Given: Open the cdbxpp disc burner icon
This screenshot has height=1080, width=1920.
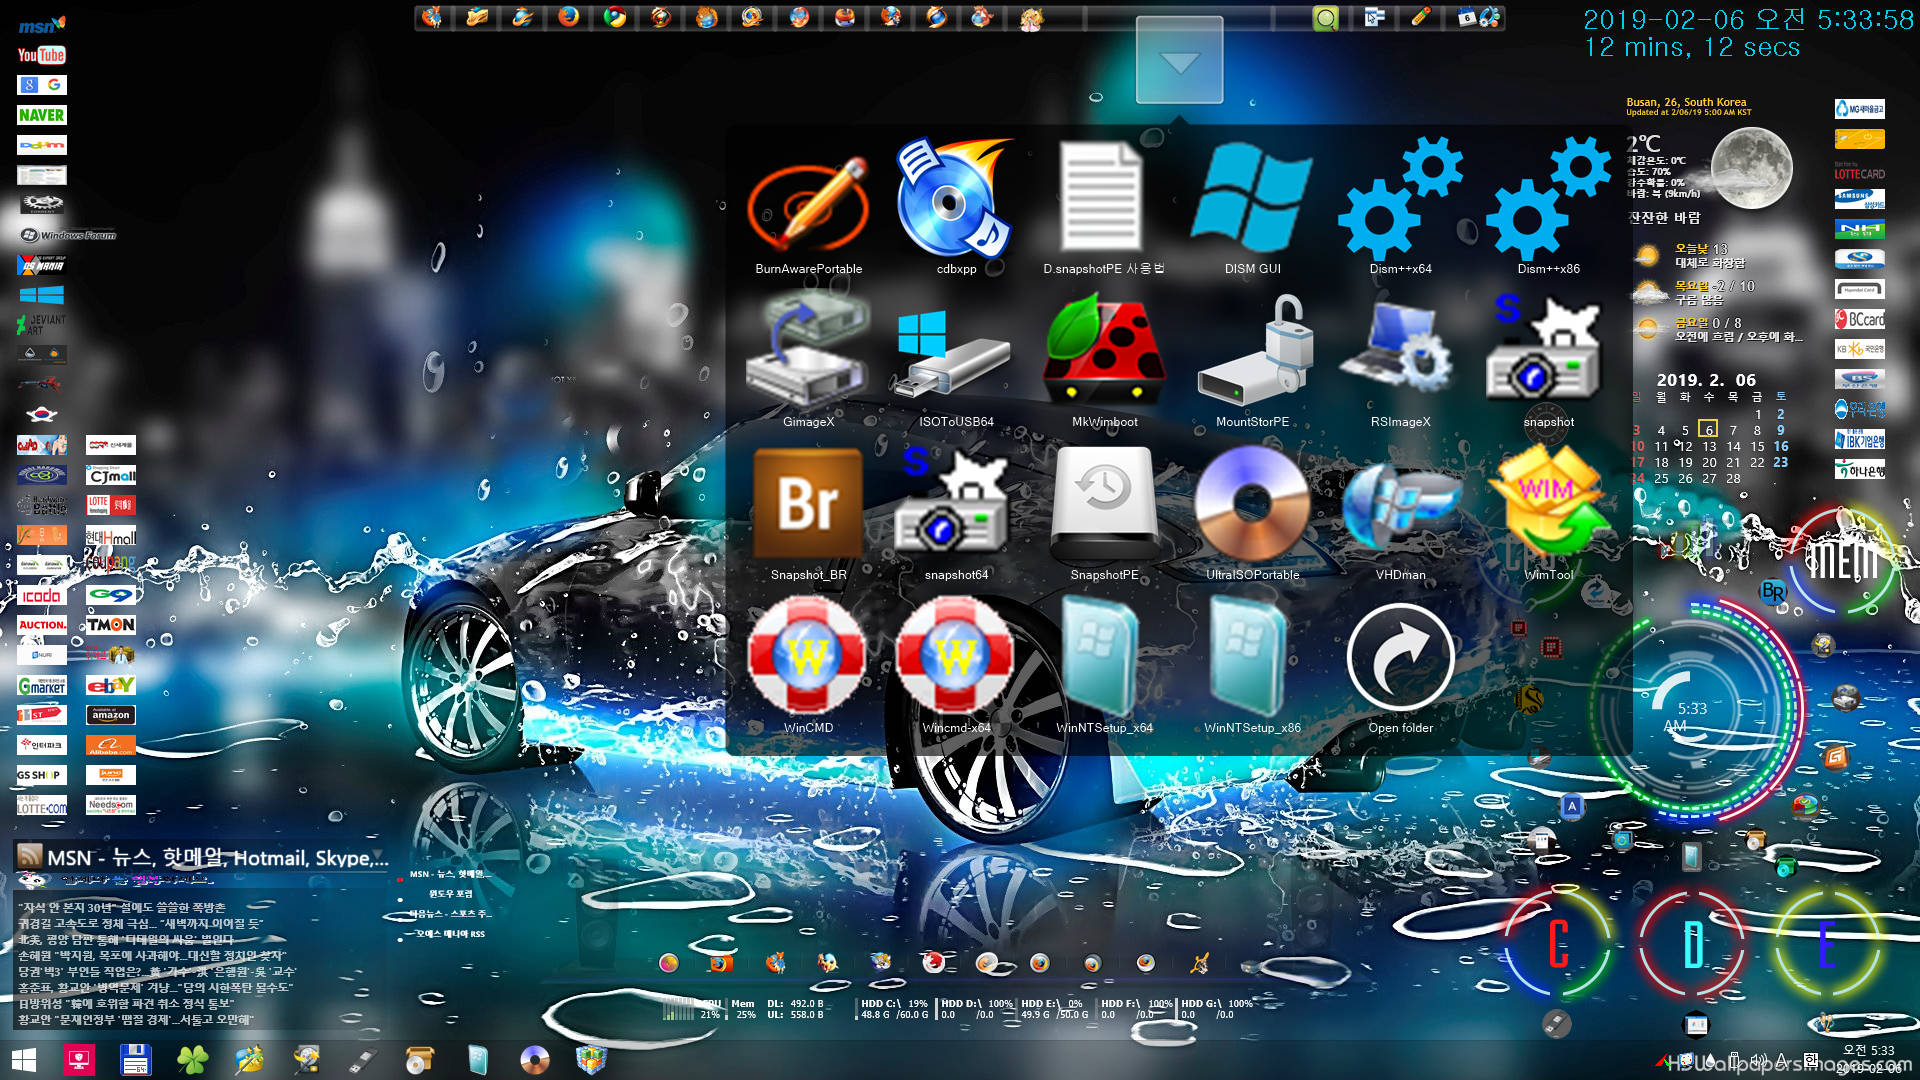Looking at the screenshot, I should click(x=956, y=200).
